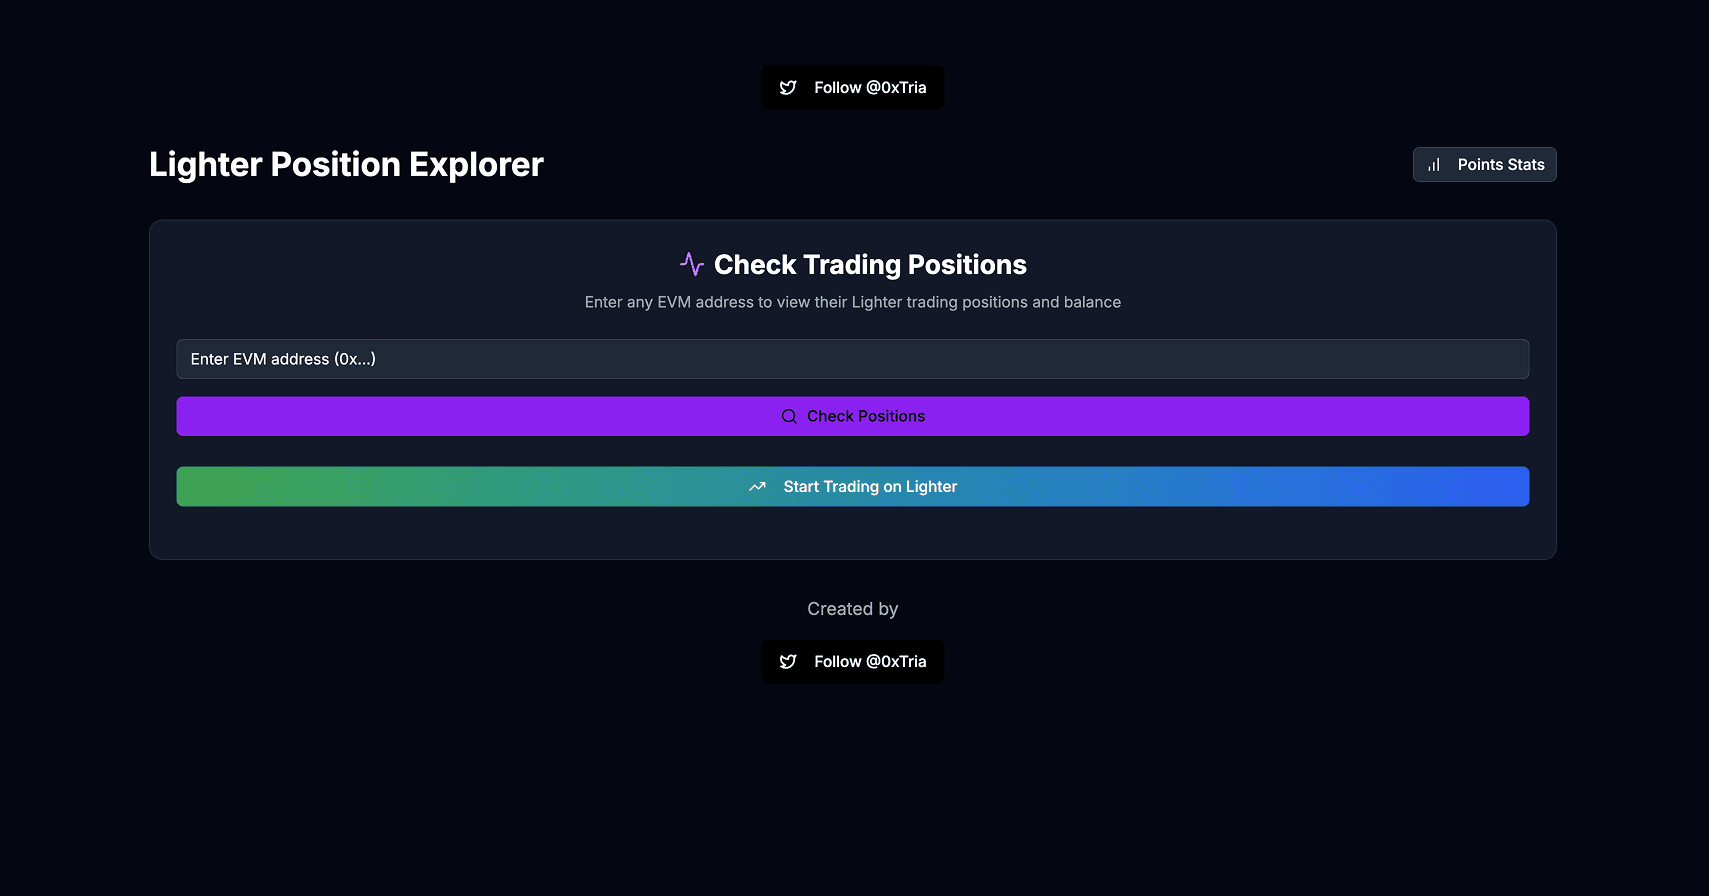Click the 'Enter any EVM address' description text

point(852,302)
